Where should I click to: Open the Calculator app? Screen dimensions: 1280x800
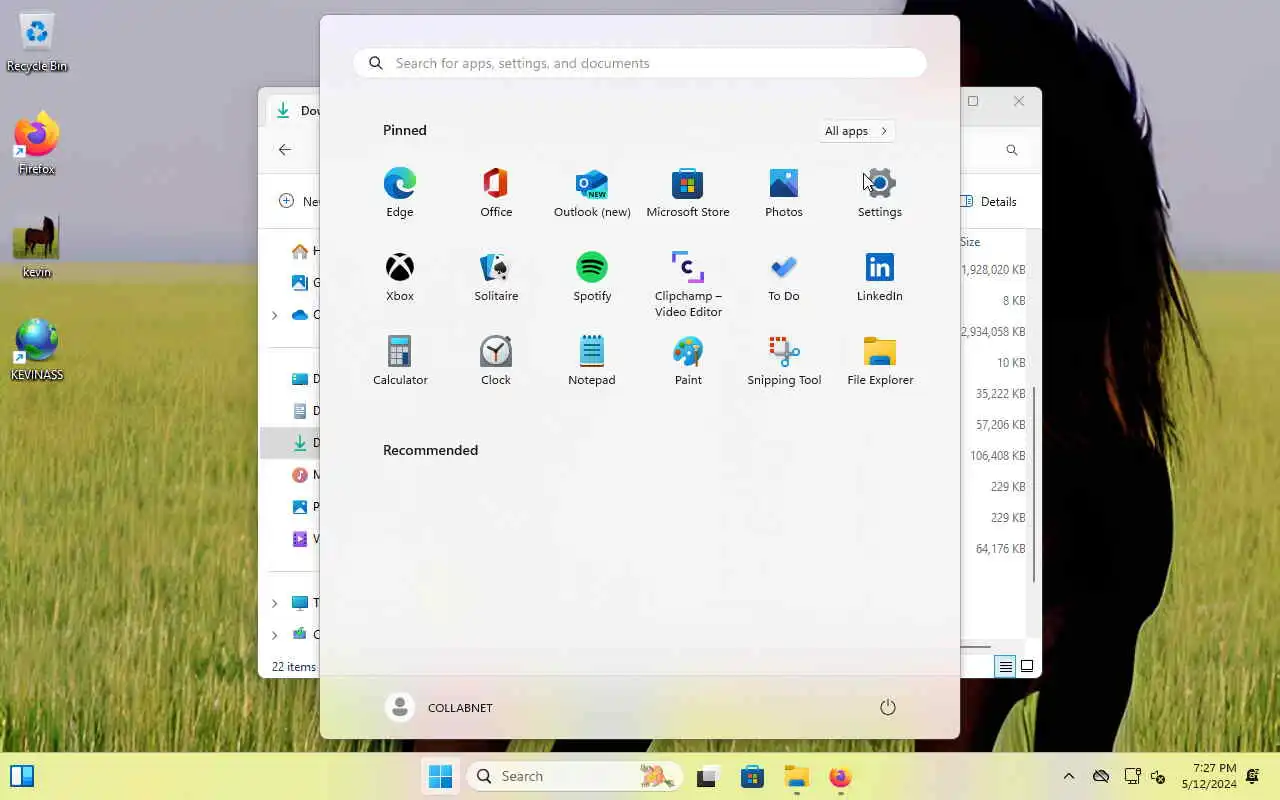tap(400, 360)
